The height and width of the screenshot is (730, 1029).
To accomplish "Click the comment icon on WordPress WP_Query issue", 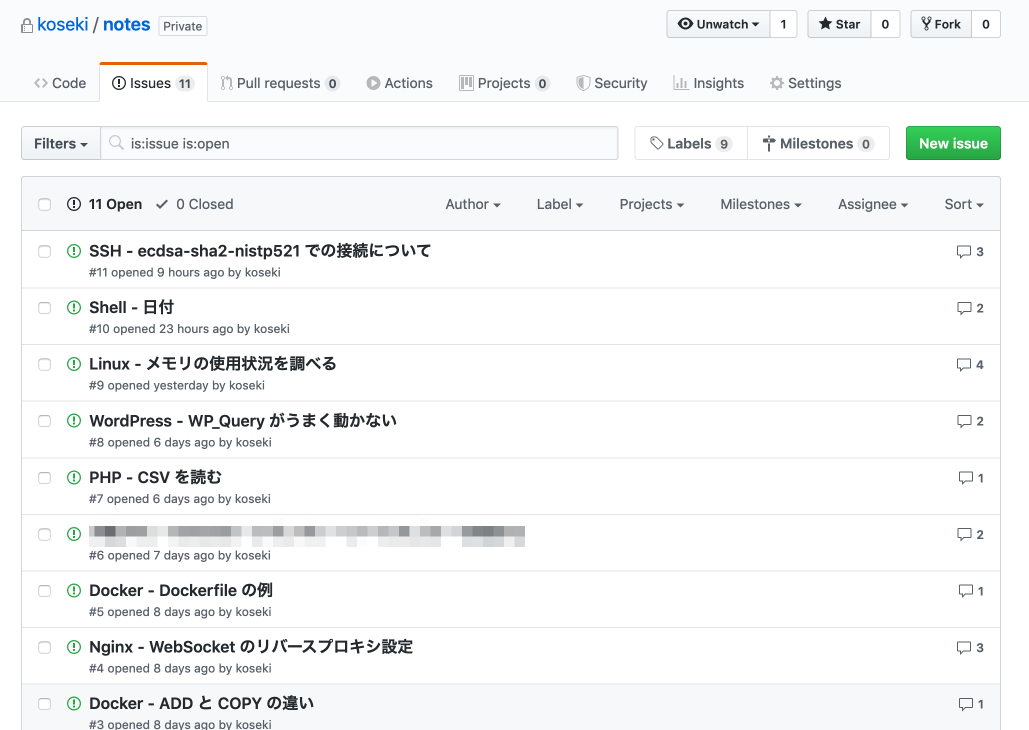I will [963, 421].
